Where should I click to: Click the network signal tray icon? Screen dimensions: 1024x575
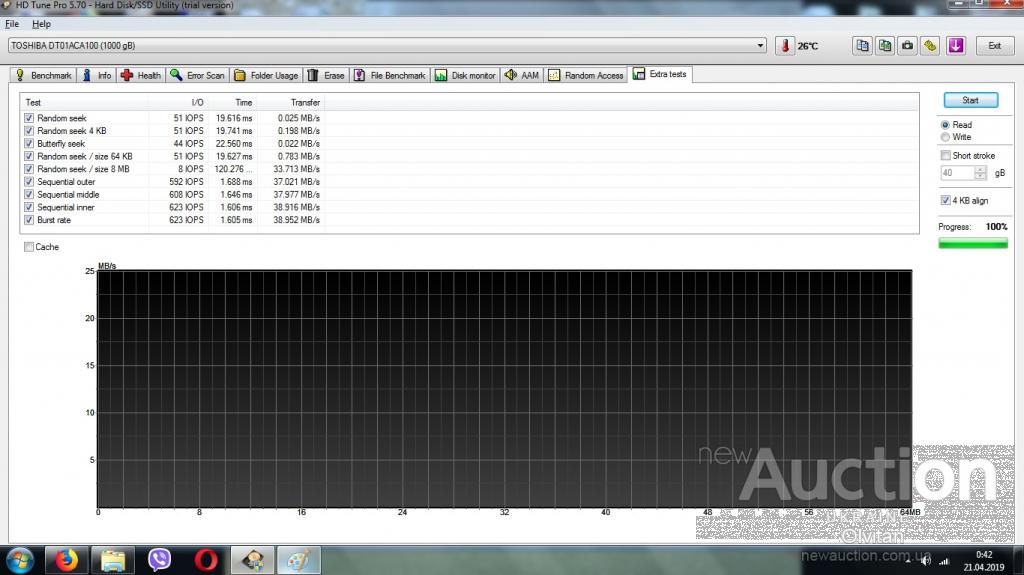coord(944,561)
